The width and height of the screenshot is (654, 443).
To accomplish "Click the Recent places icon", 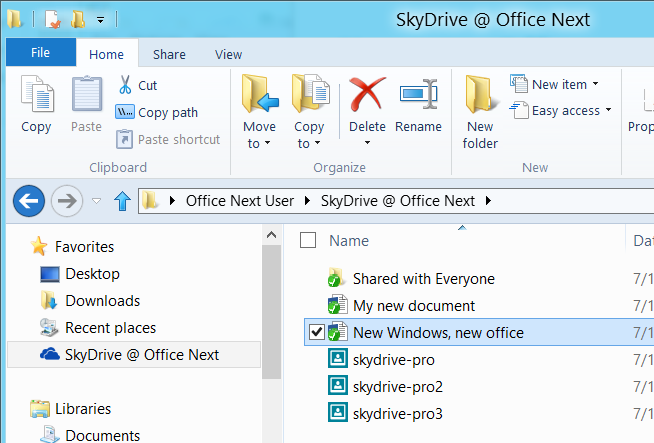I will coord(49,327).
